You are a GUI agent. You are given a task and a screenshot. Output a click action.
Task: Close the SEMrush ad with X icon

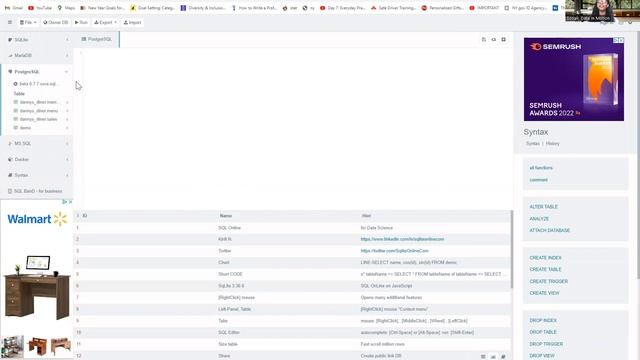pos(621,40)
